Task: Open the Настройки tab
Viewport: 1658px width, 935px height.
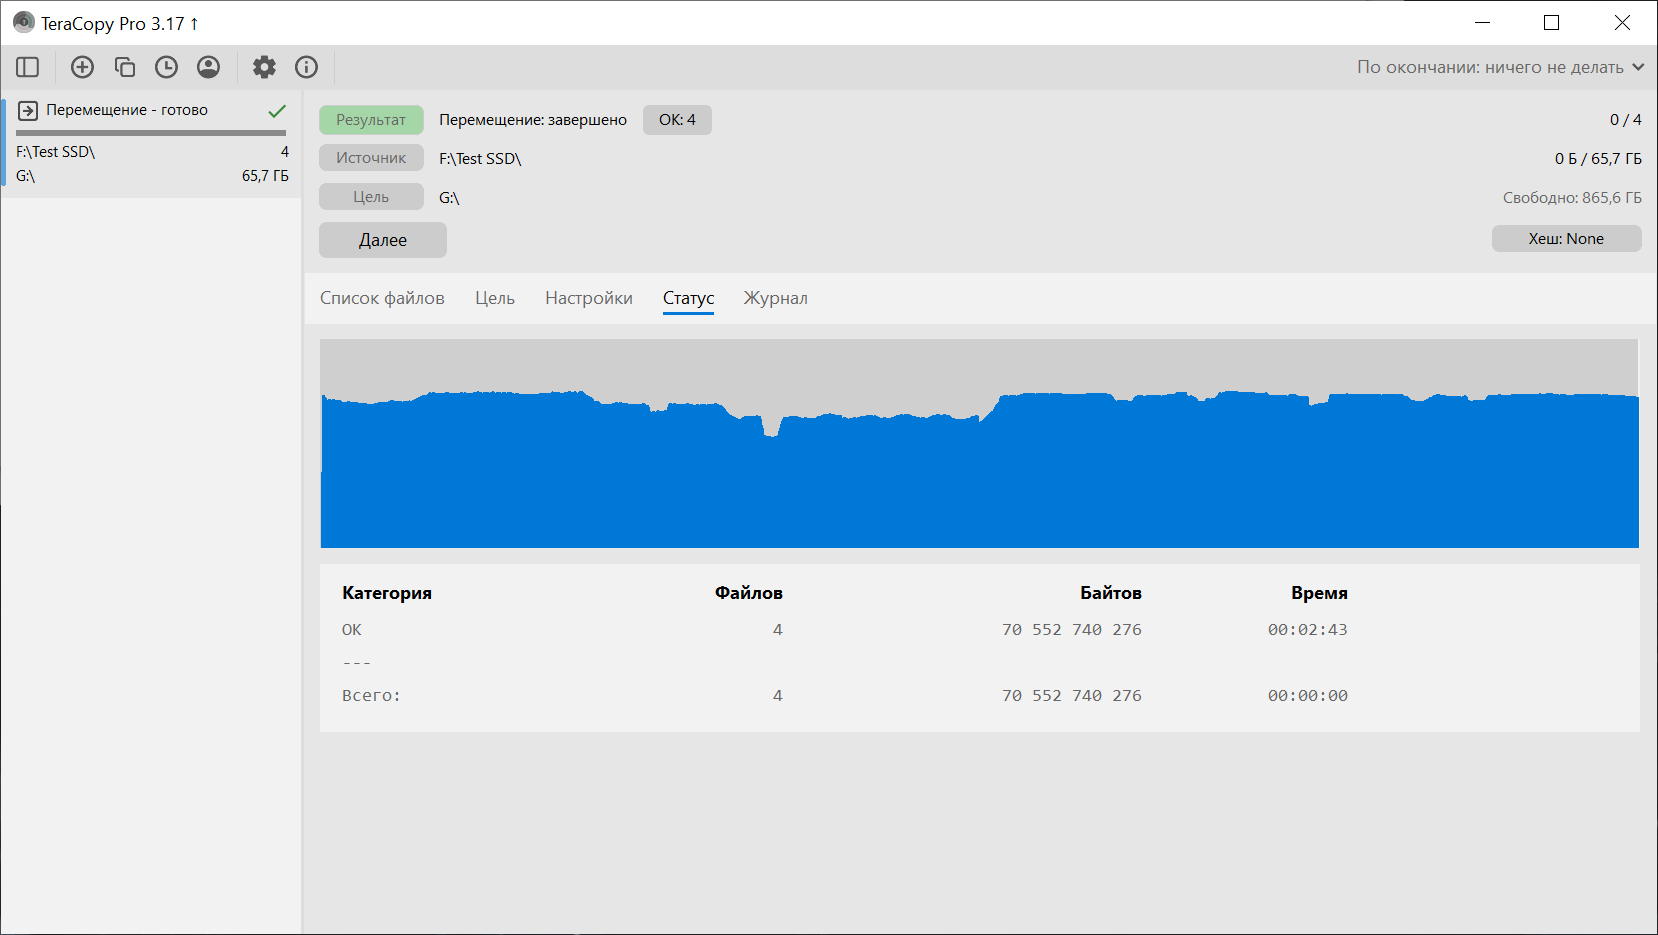Action: 589,298
